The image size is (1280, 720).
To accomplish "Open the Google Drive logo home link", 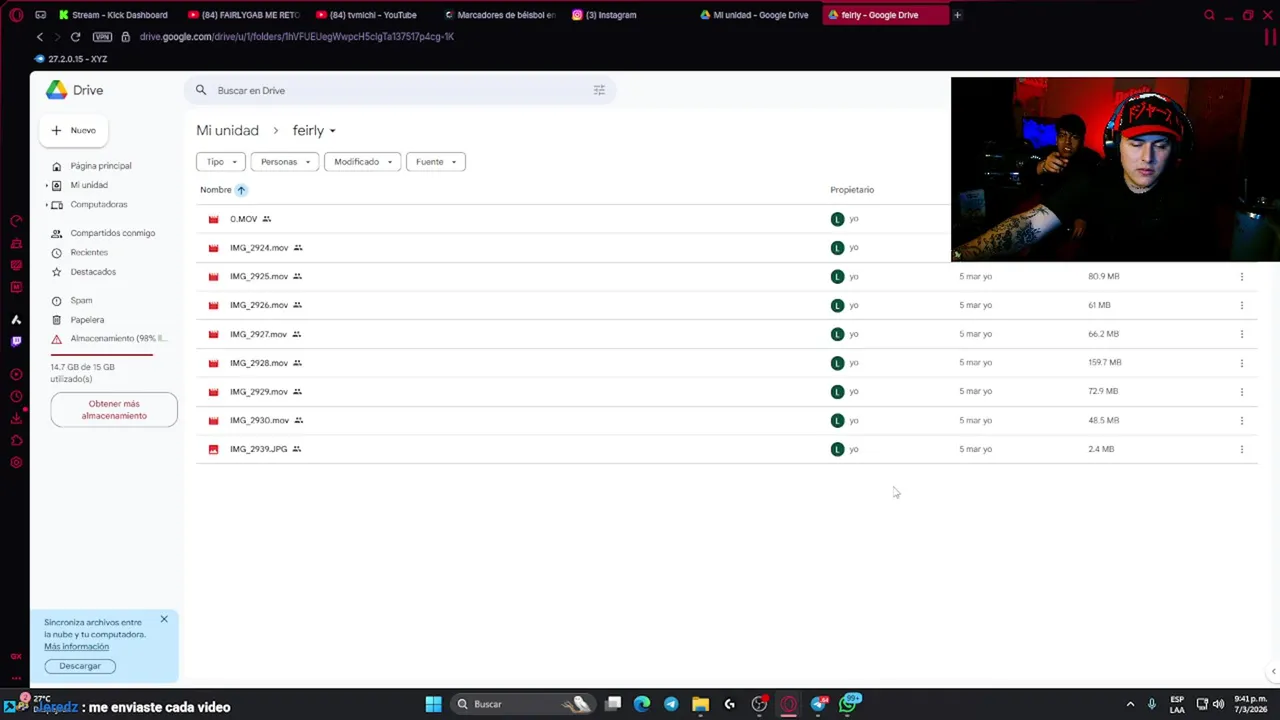I will (75, 90).
